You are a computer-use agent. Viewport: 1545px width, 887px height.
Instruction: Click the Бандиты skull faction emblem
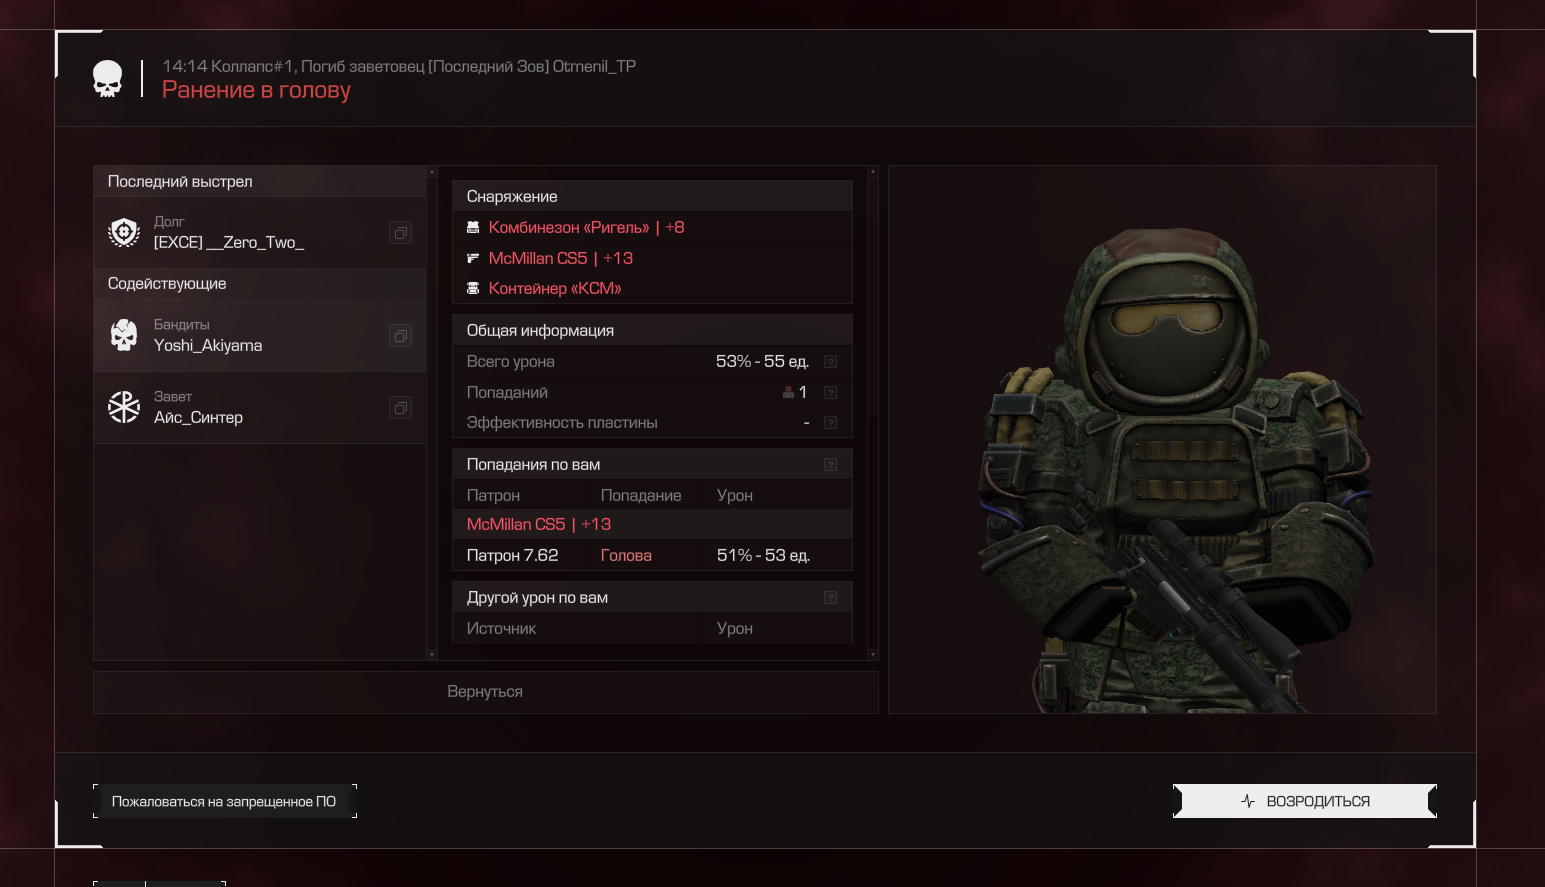tap(124, 336)
